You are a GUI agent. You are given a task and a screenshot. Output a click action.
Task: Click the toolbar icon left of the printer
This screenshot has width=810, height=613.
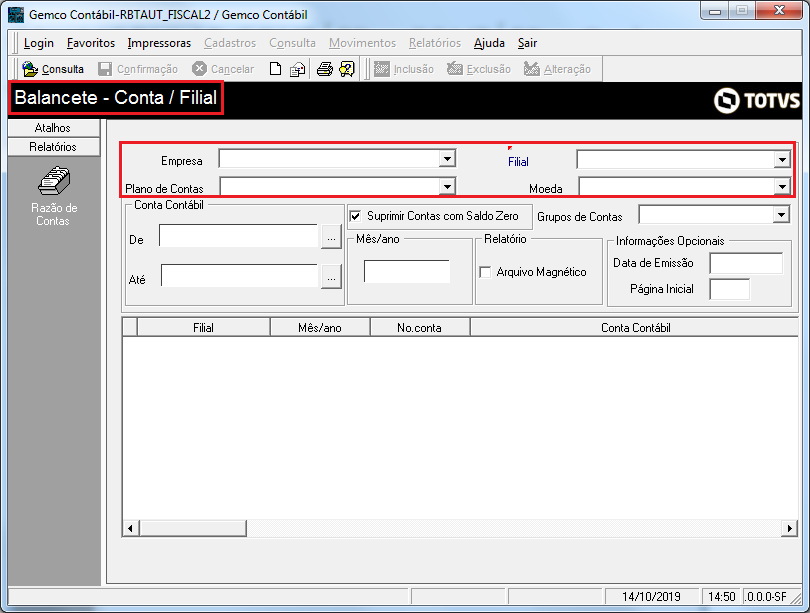(298, 69)
